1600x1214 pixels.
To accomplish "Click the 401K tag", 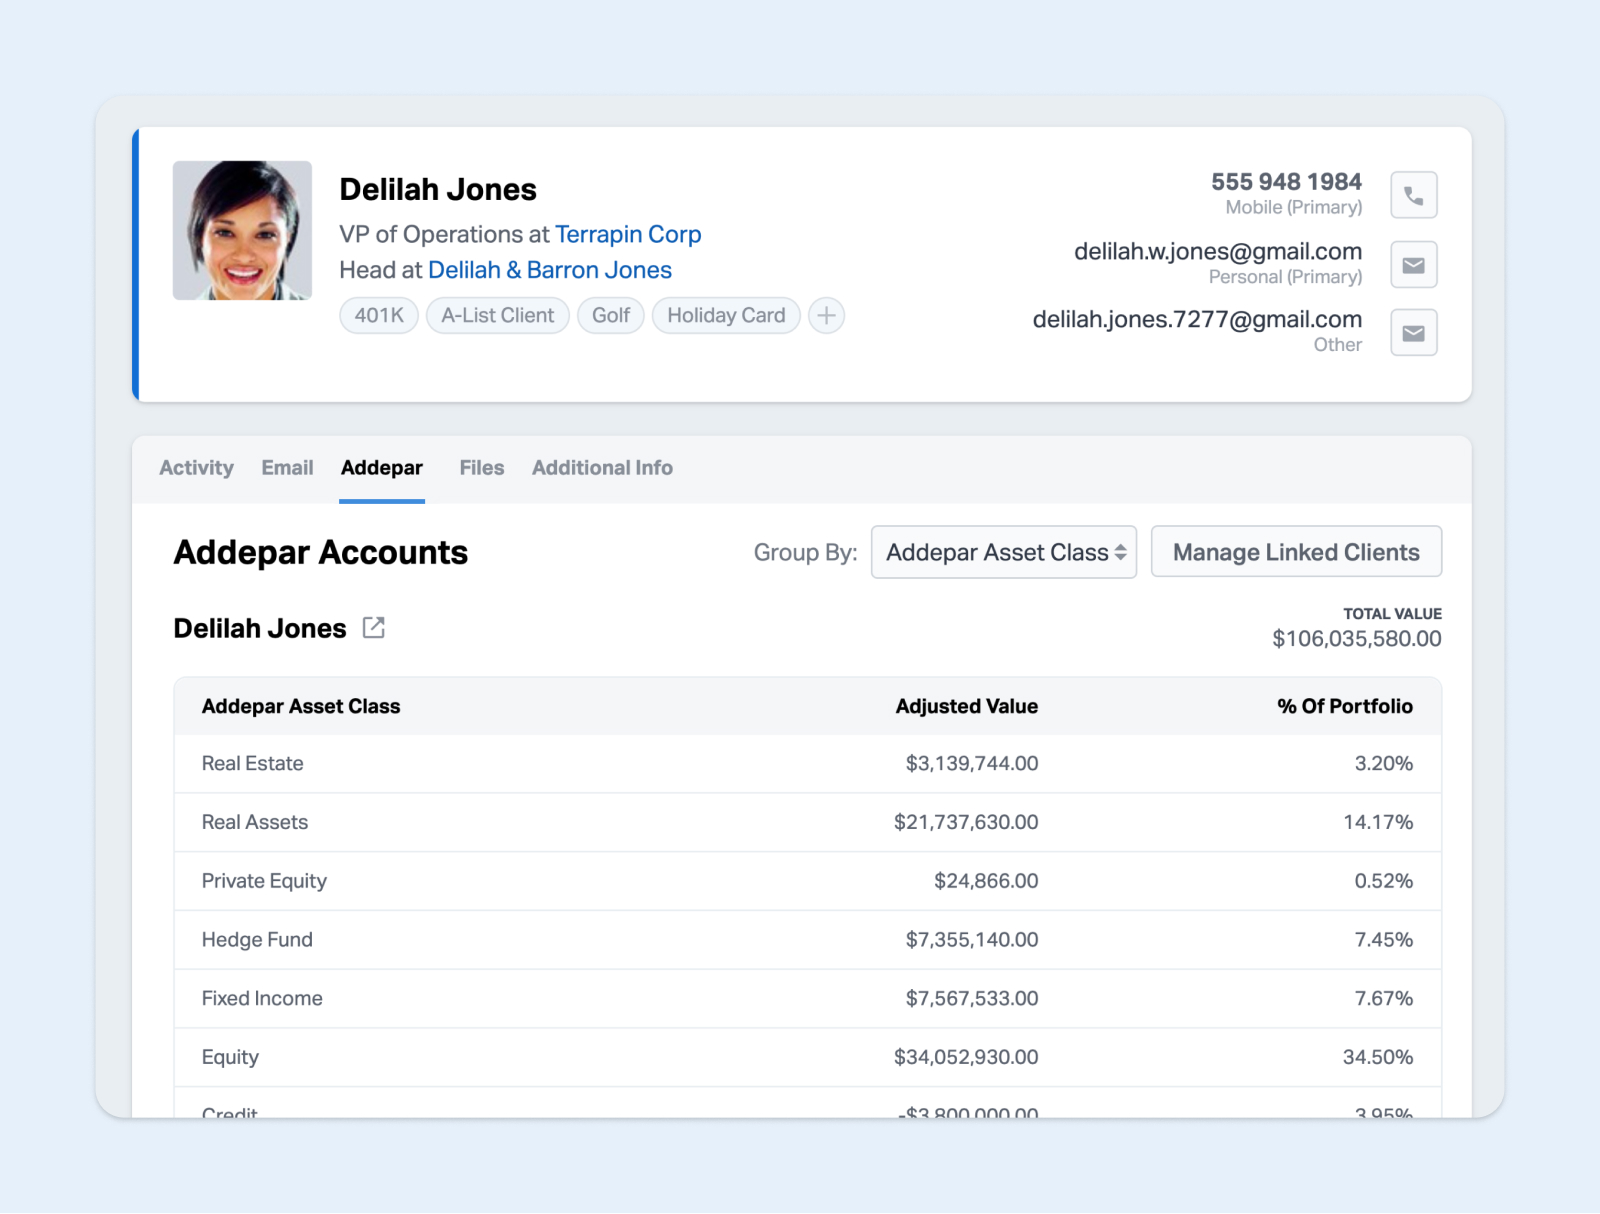I will click(x=379, y=316).
